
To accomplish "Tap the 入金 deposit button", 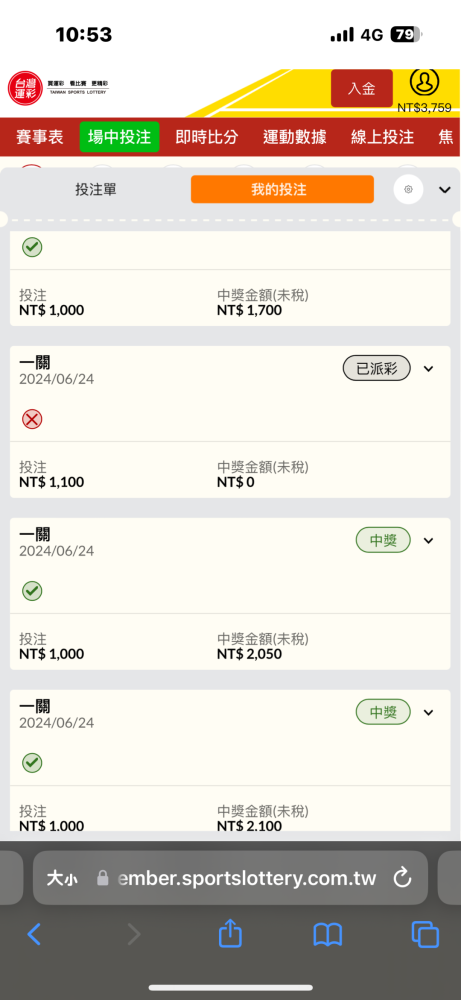I will pyautogui.click(x=362, y=88).
